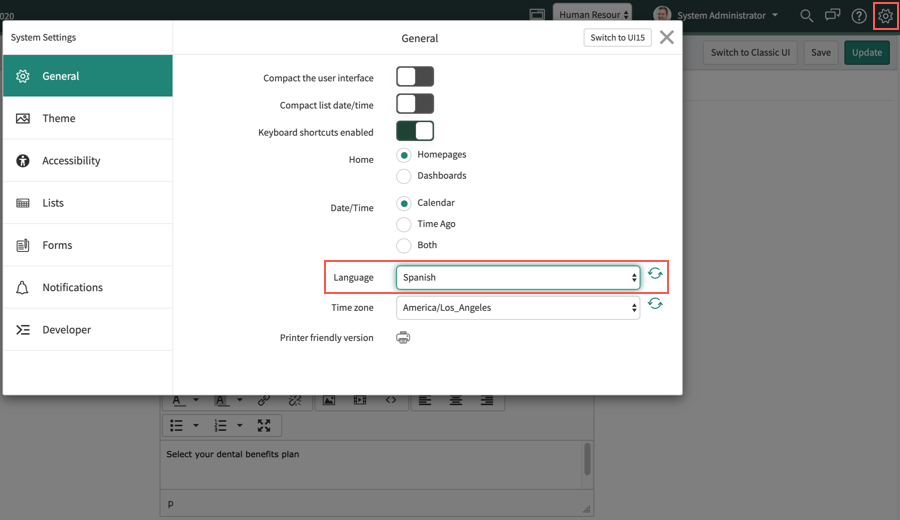This screenshot has height=520, width=900.
Task: Click the numbered list icon in editor
Action: coord(220,425)
